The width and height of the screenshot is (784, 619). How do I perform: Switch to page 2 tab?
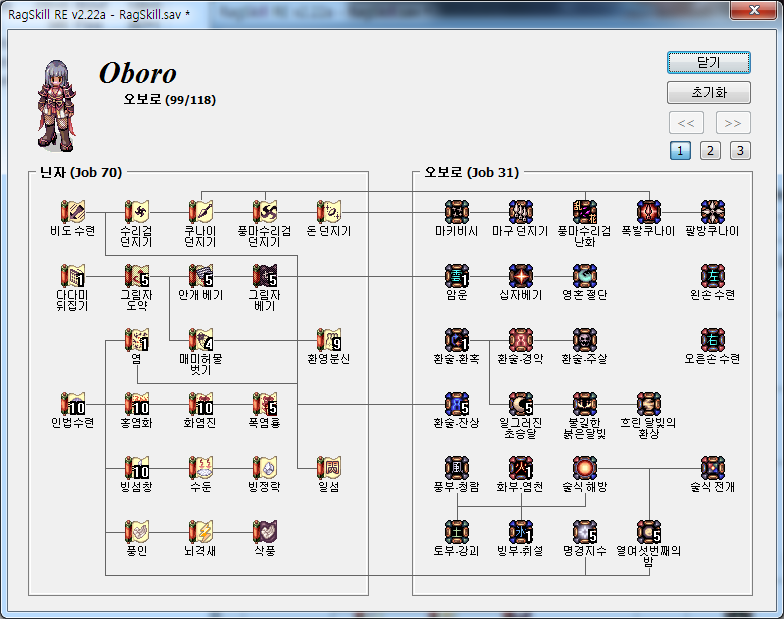tap(709, 151)
